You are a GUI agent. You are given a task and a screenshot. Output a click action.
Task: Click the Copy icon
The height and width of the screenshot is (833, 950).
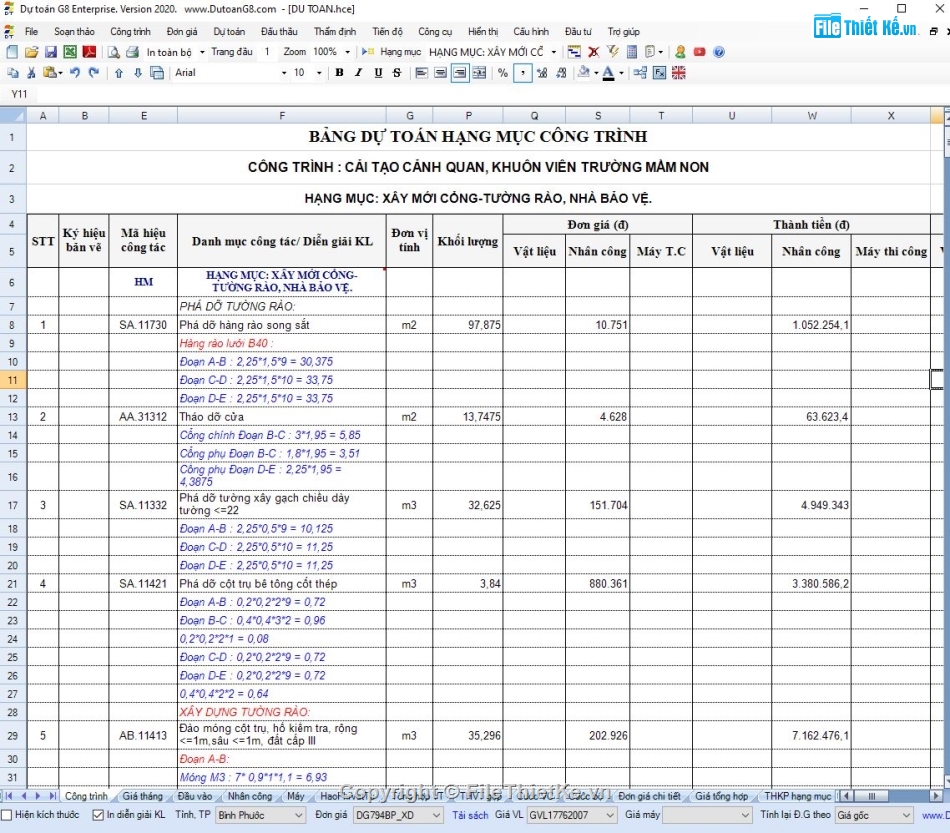click(x=12, y=73)
